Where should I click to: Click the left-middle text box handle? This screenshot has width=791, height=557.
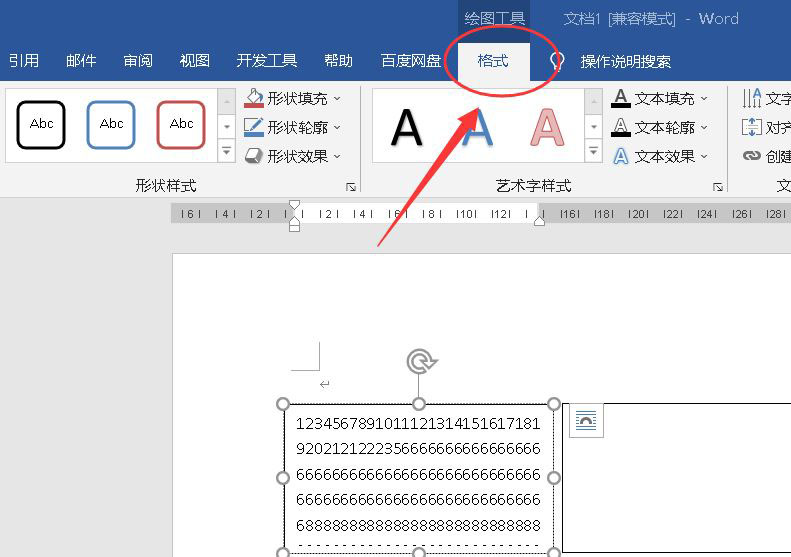283,477
